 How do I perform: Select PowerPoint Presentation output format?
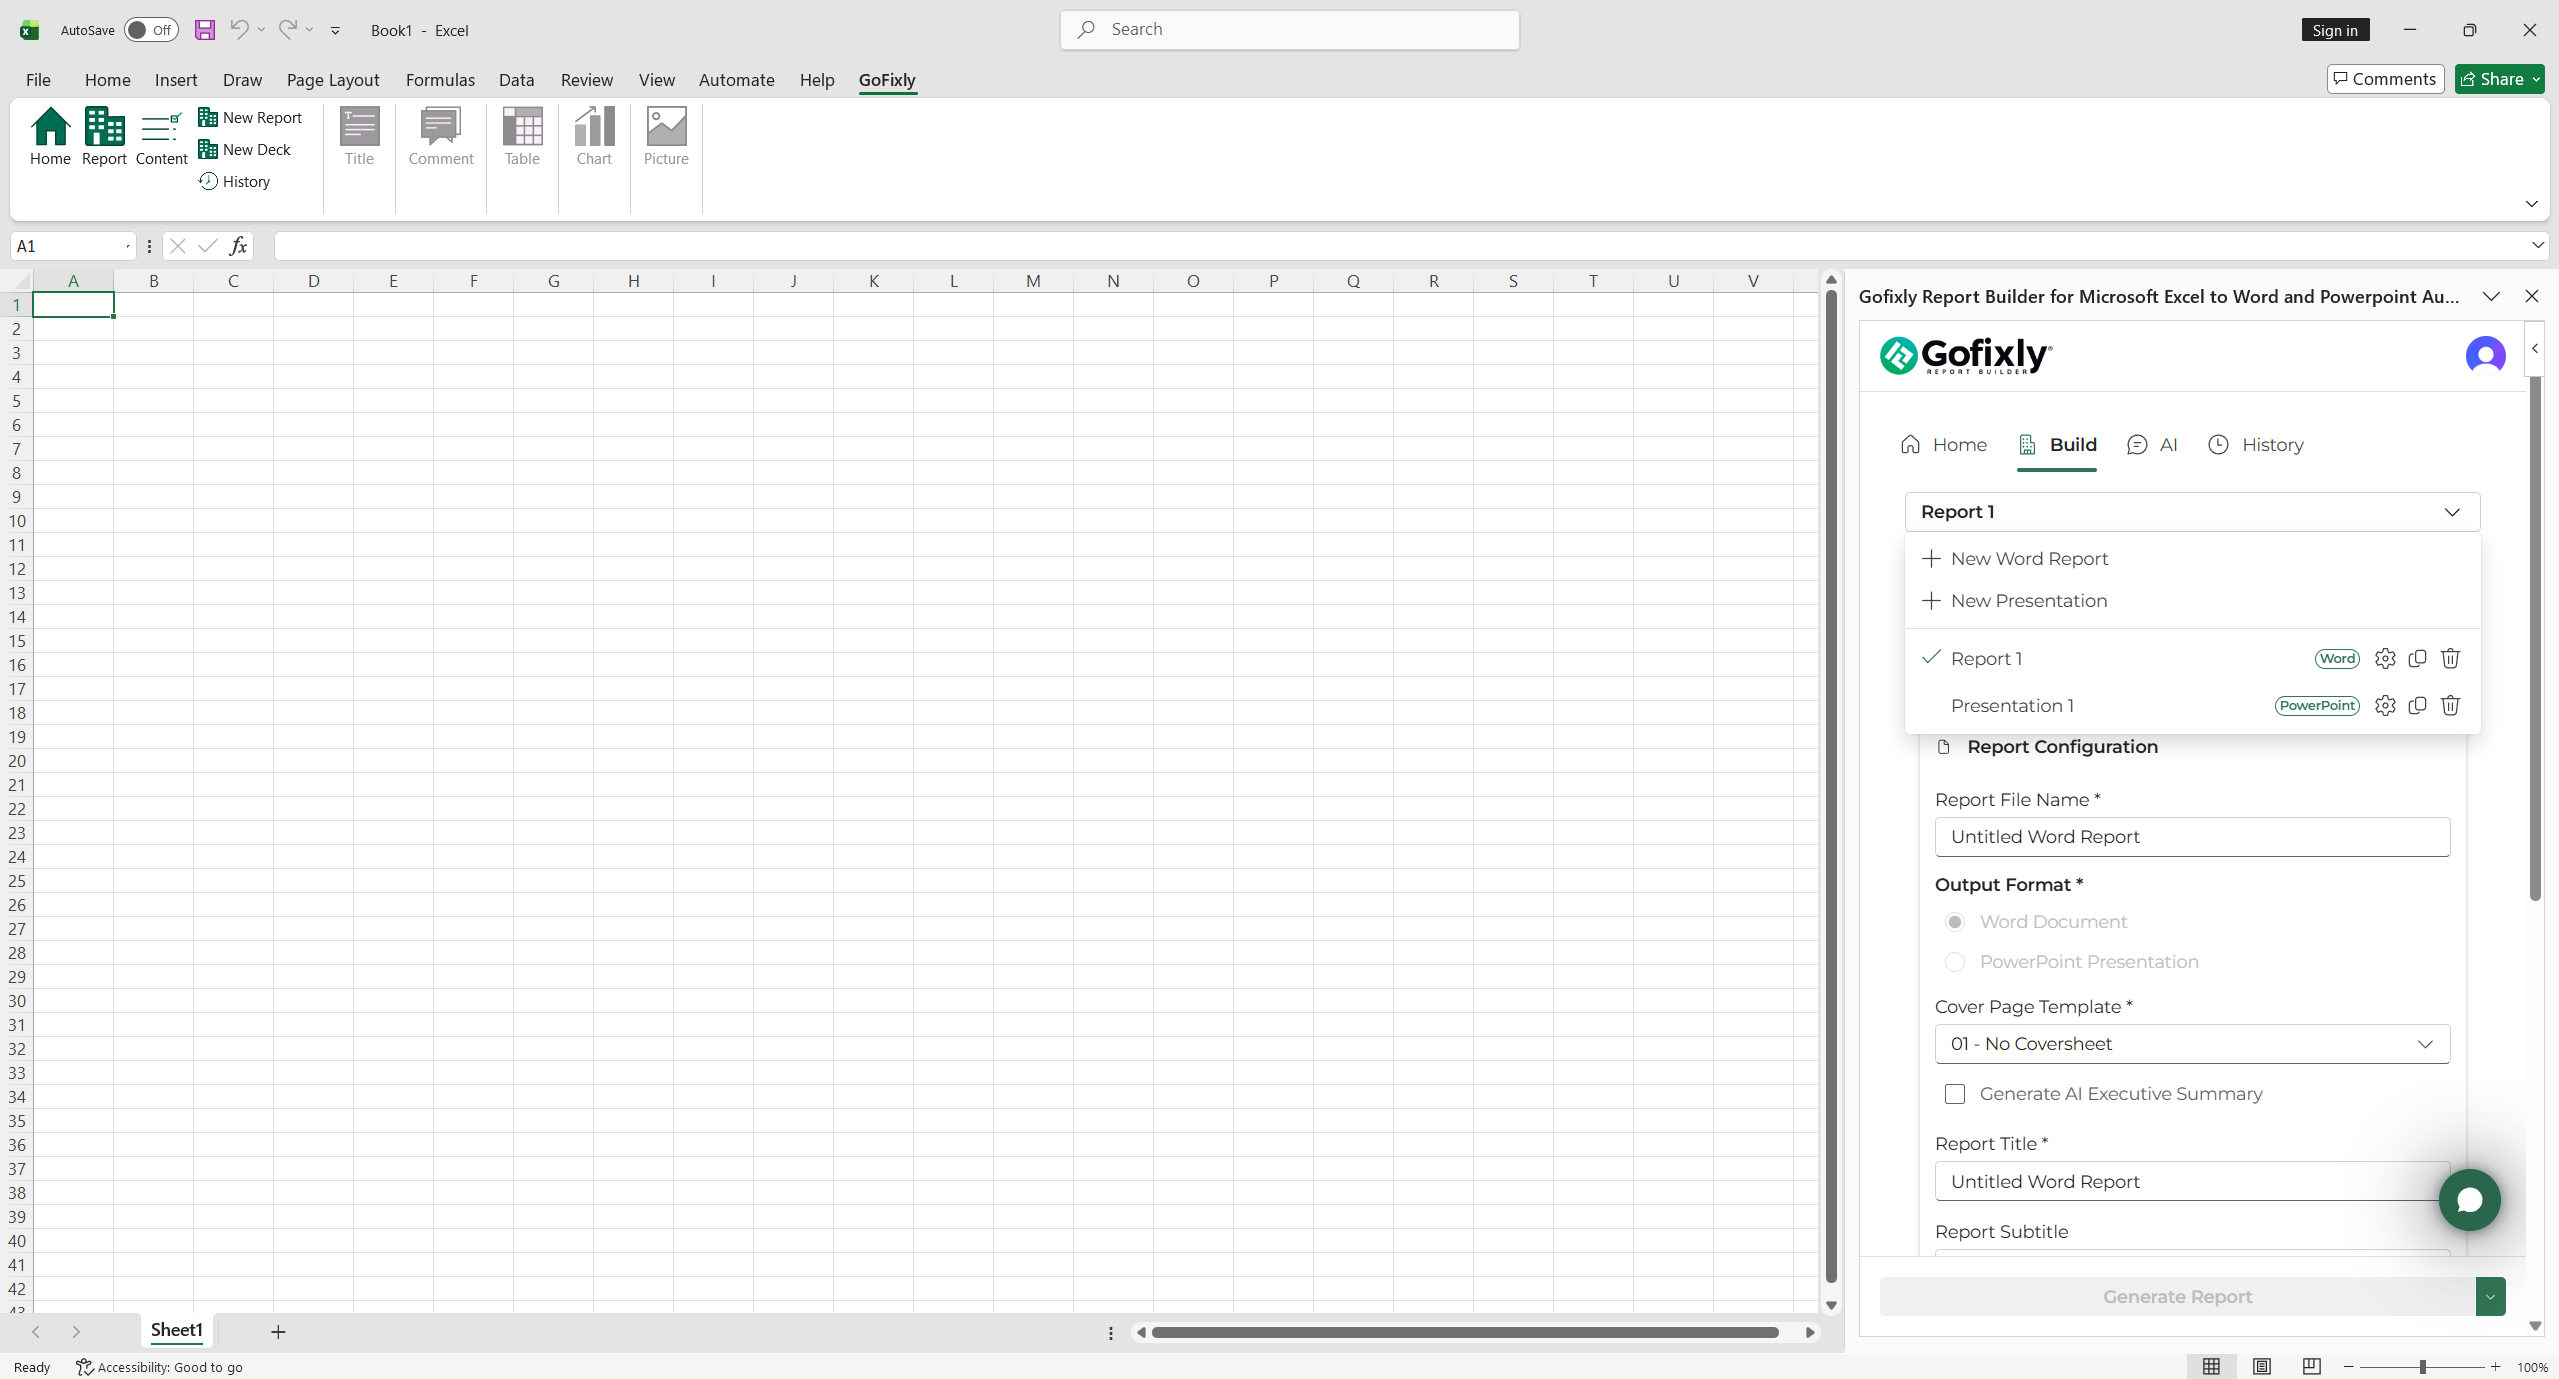1955,962
